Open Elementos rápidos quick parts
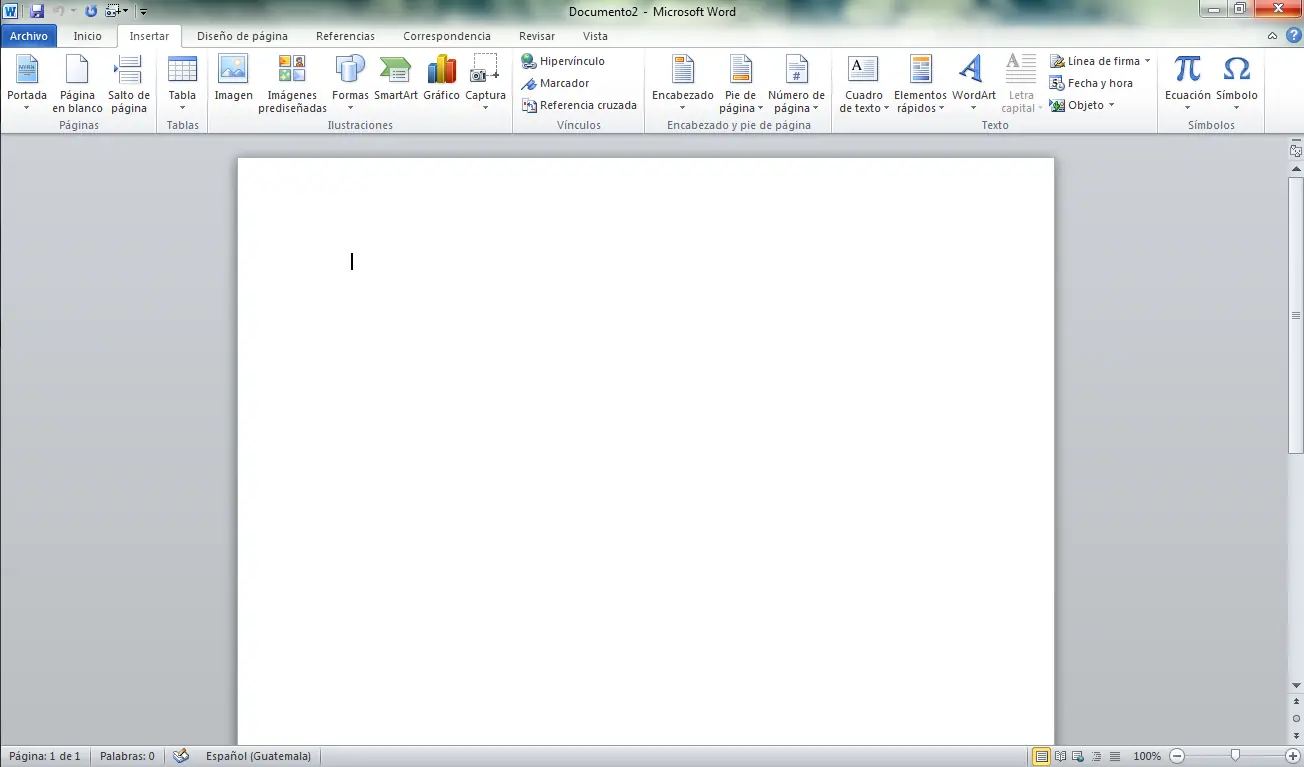 pos(920,84)
